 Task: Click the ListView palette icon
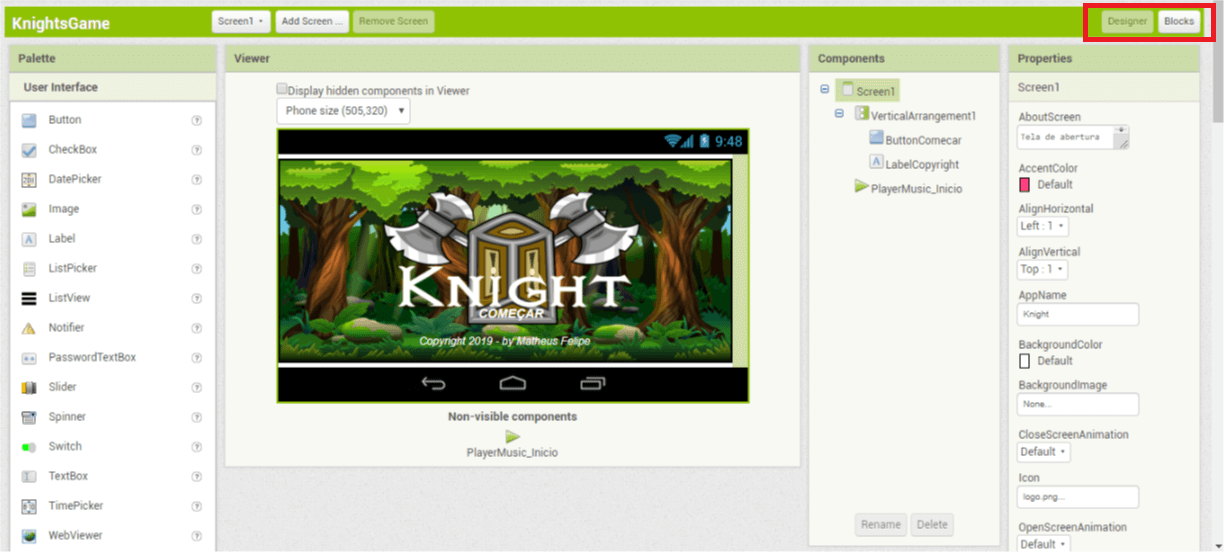pyautogui.click(x=29, y=298)
